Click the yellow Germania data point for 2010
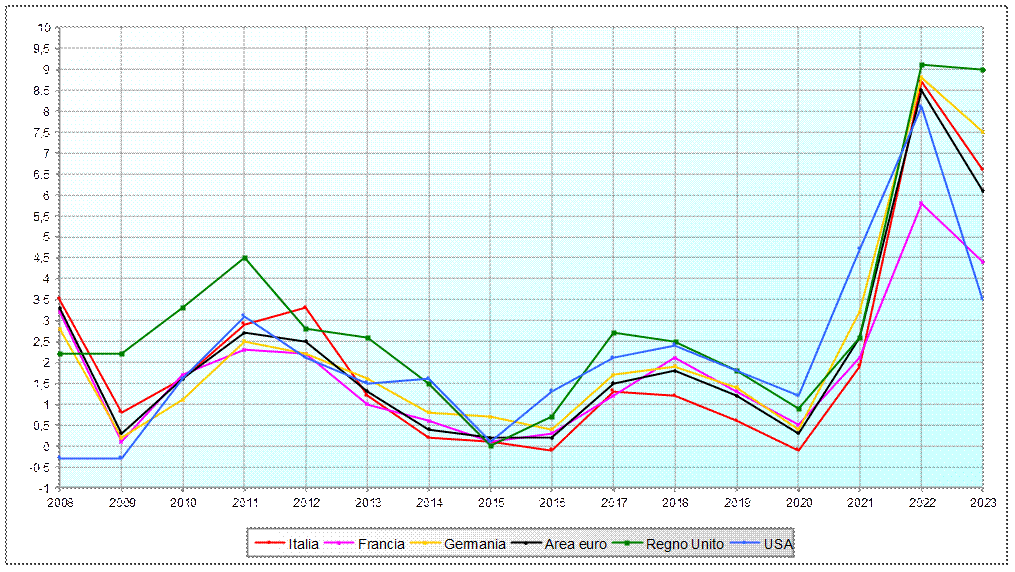The width and height of the screenshot is (1015, 572). (x=183, y=400)
